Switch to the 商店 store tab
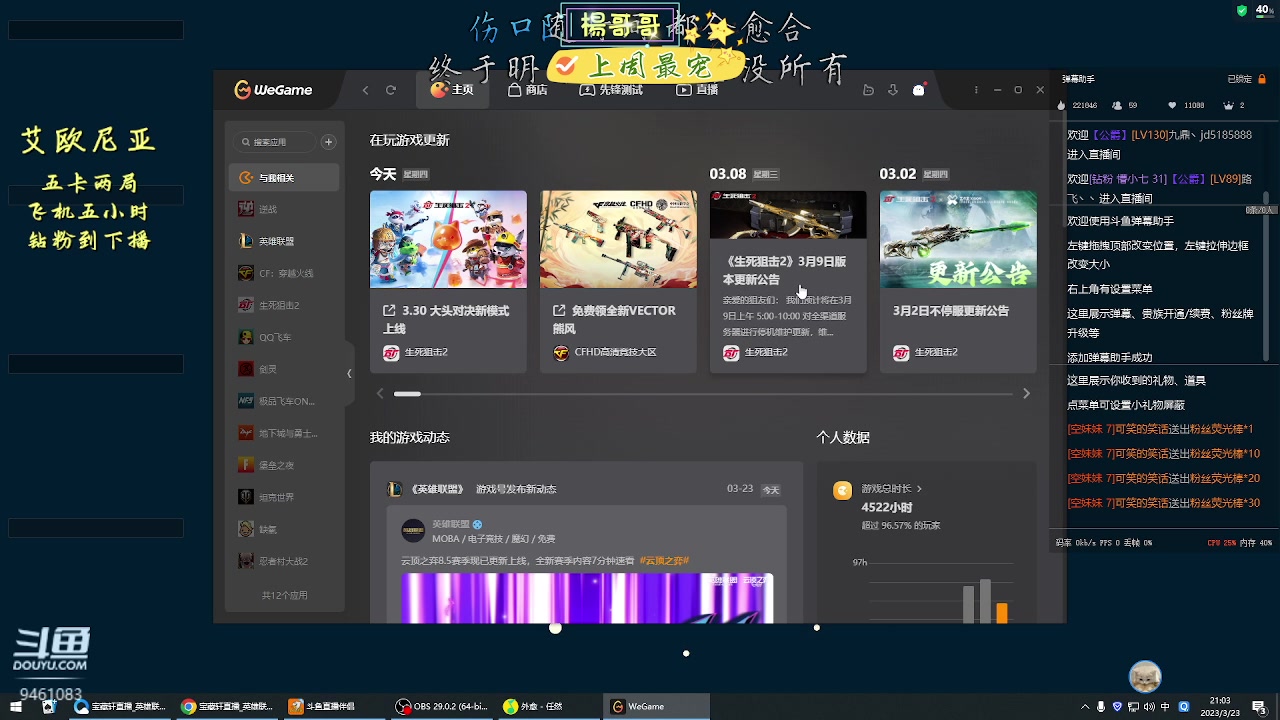Image resolution: width=1280 pixels, height=720 pixels. (x=528, y=90)
